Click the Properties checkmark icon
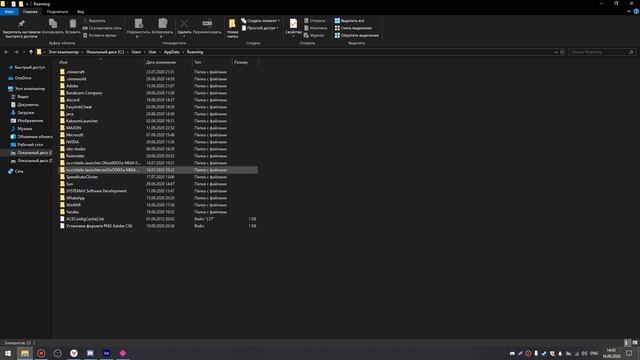 point(293,24)
